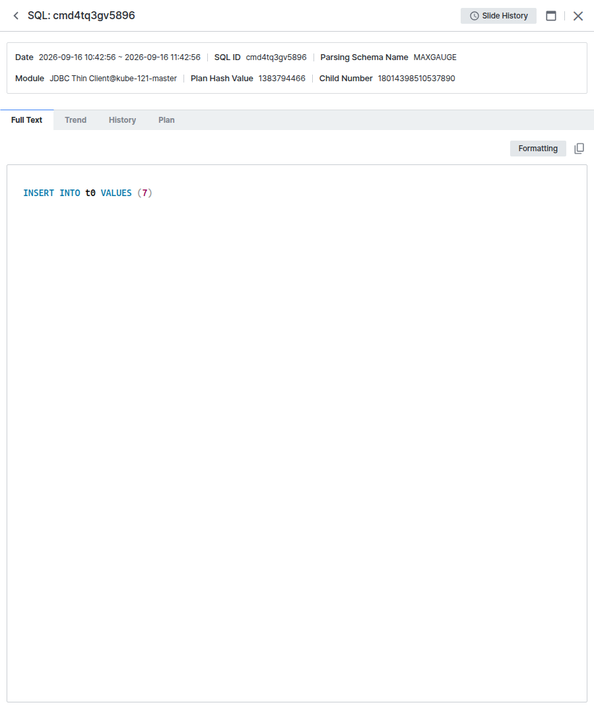Screen dimensions: 594x713
Task: Select Parsing Schema Name MAXGAUGE
Action: tap(435, 57)
